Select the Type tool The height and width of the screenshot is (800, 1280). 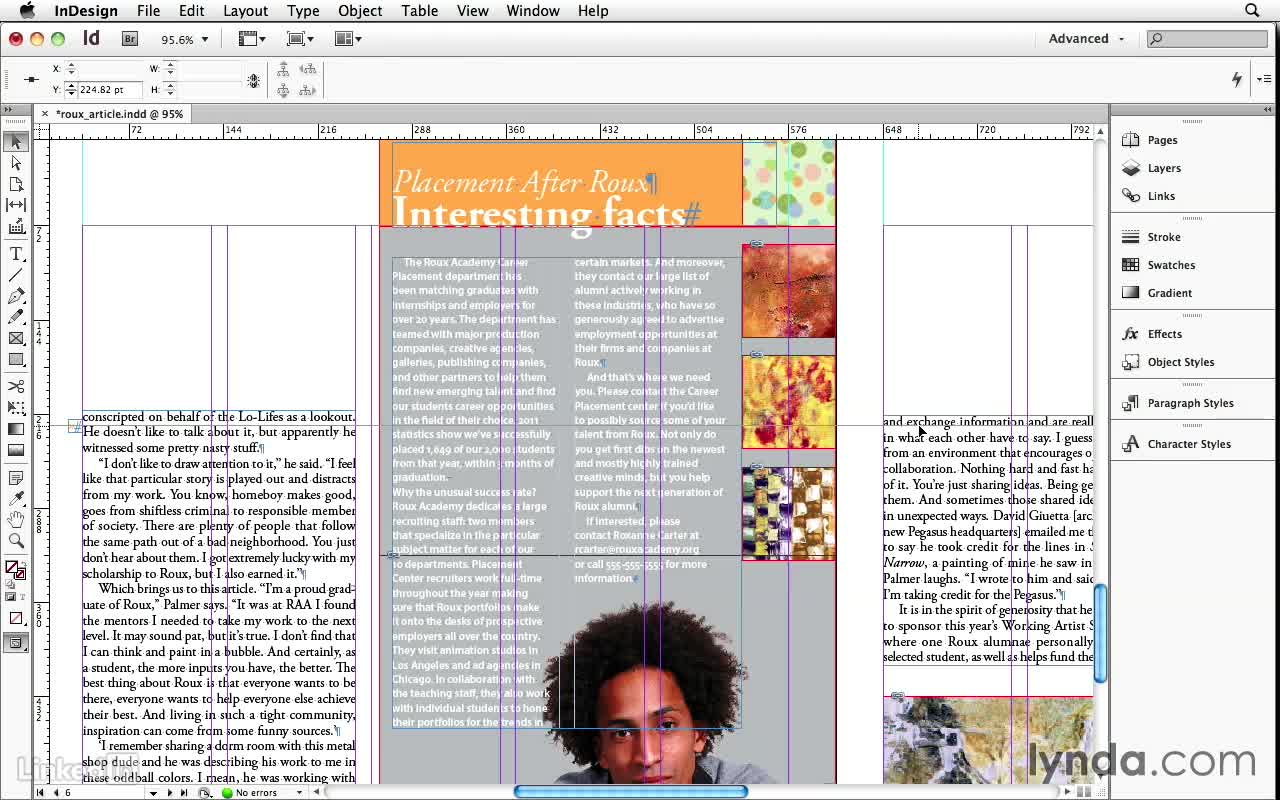tap(16, 254)
